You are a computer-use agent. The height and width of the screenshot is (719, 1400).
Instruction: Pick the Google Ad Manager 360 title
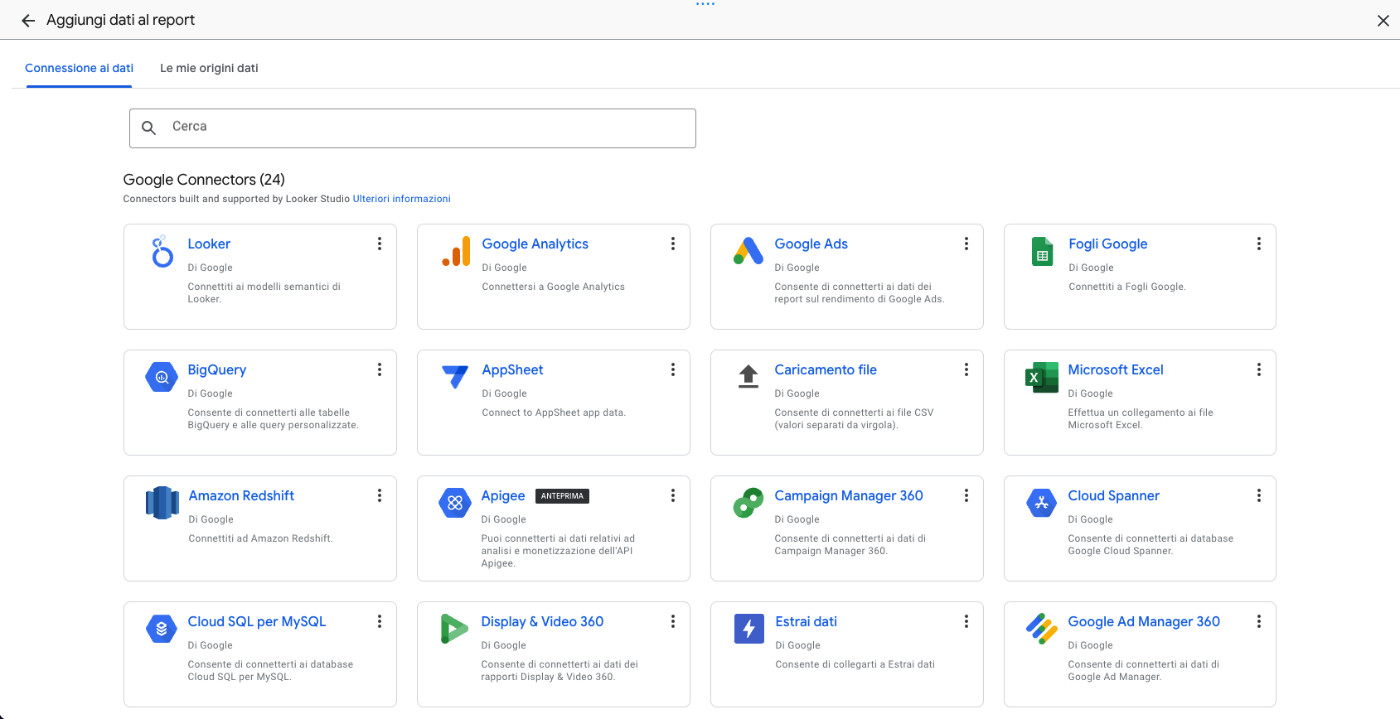pos(1144,622)
